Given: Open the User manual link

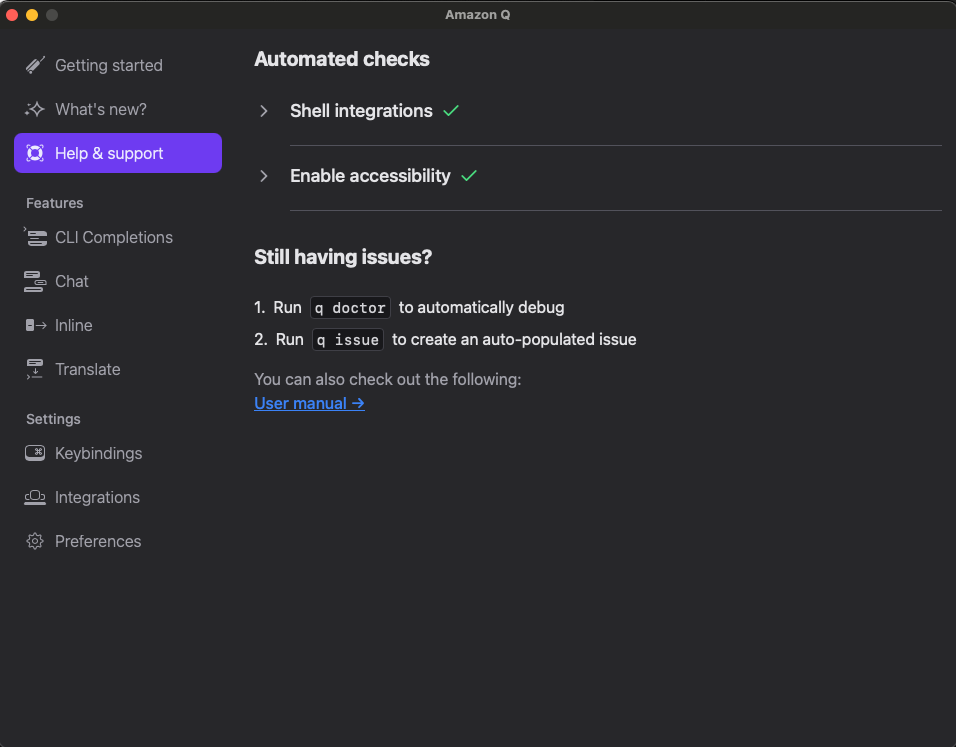Looking at the screenshot, I should (x=309, y=404).
